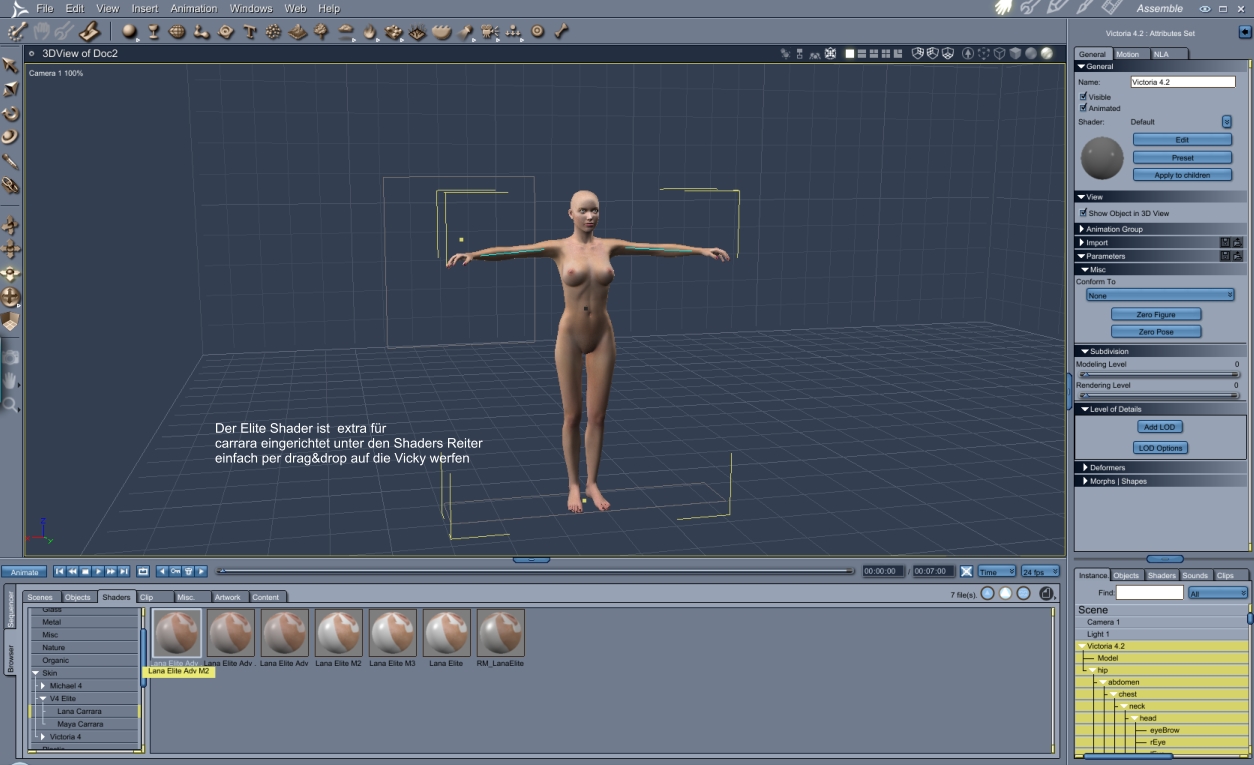Pick the Rotate tool in left toolbar
1254x765 pixels.
[x=11, y=113]
